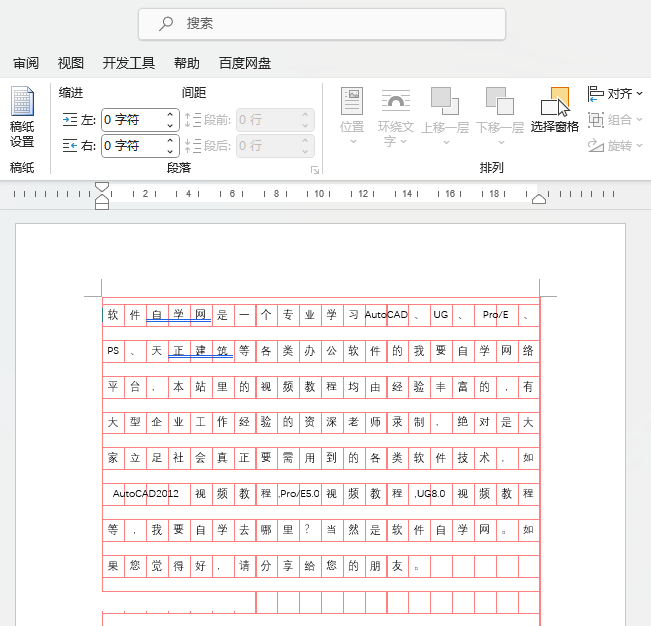This screenshot has width=651, height=626.
Task: Click the UG8.0 text in the document
Action: 431,494
